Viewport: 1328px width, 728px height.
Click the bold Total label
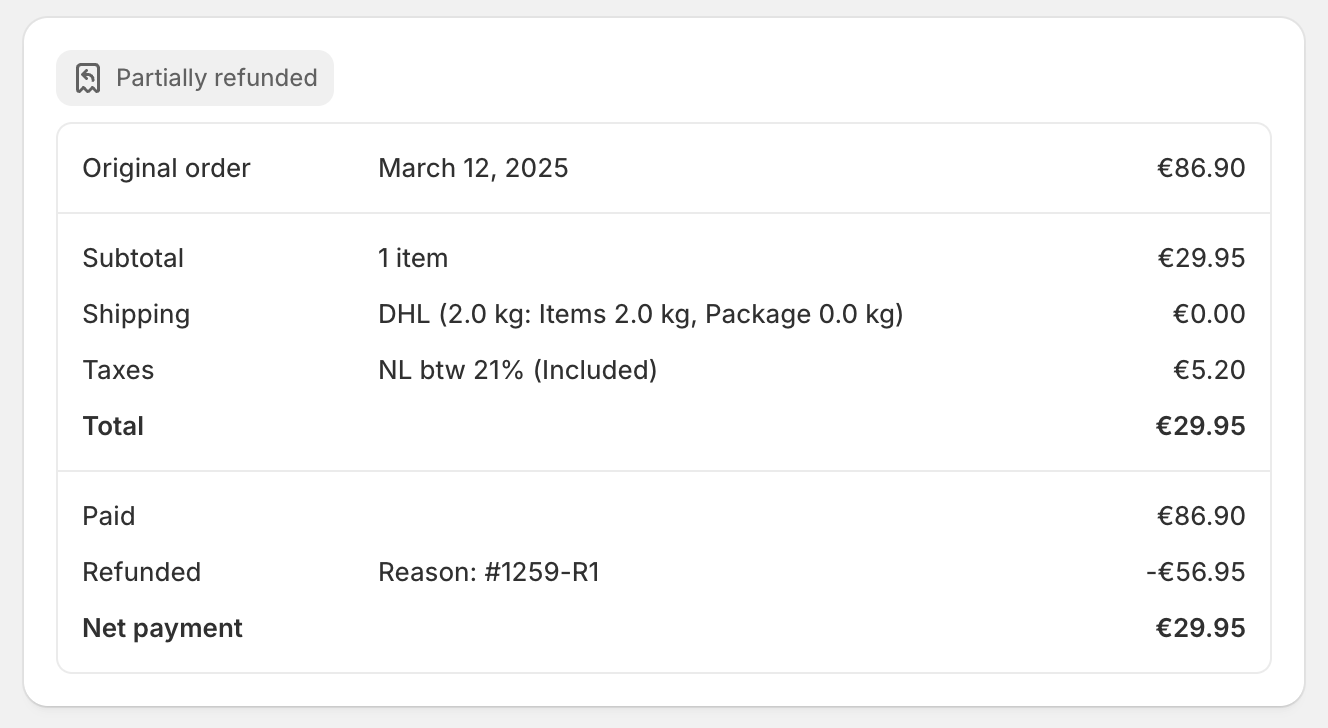[x=113, y=426]
